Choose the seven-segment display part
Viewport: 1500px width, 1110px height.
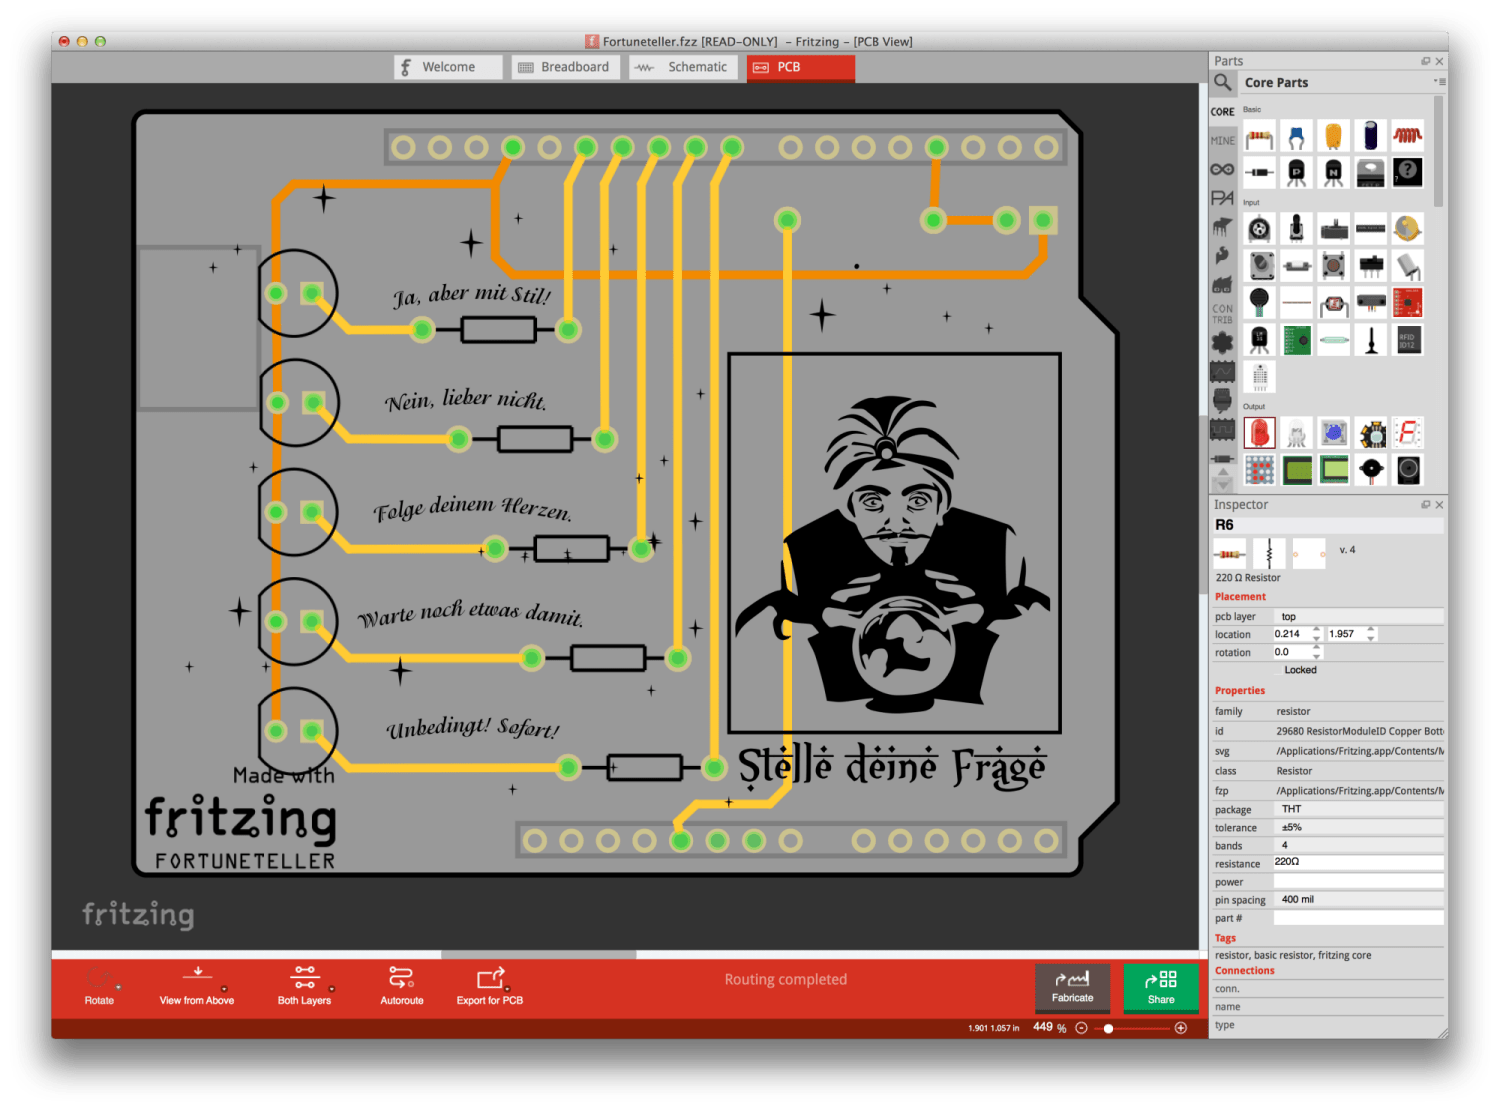1408,433
